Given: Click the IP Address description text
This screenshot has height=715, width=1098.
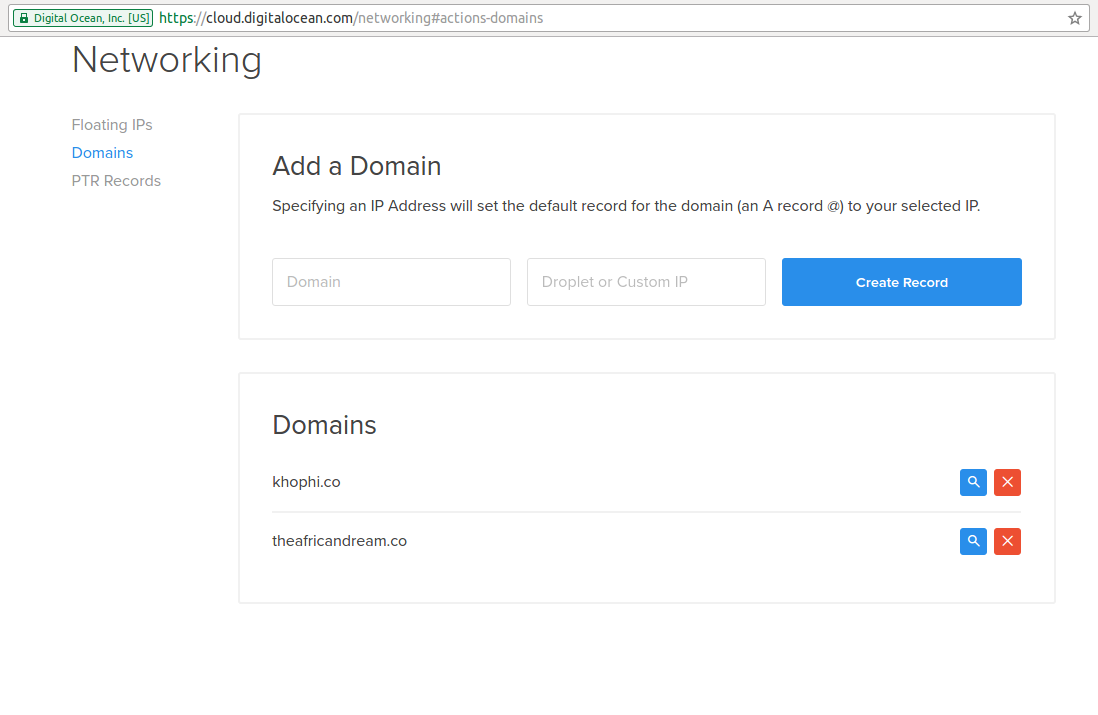Looking at the screenshot, I should click(626, 207).
